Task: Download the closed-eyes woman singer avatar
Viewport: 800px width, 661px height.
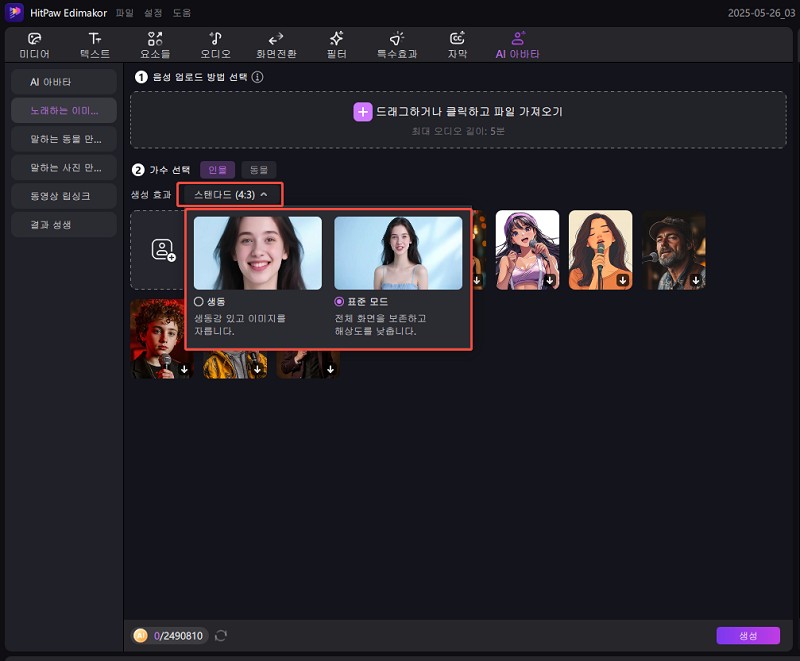Action: pos(623,280)
